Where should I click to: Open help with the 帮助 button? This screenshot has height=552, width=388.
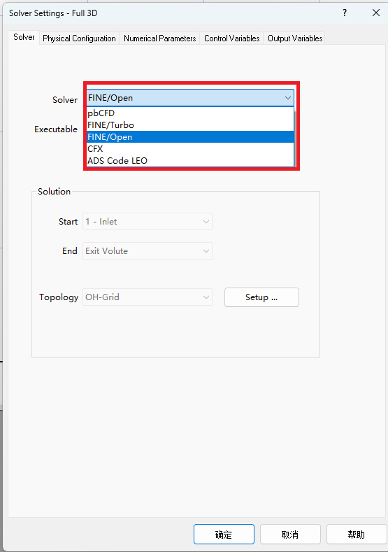356,534
